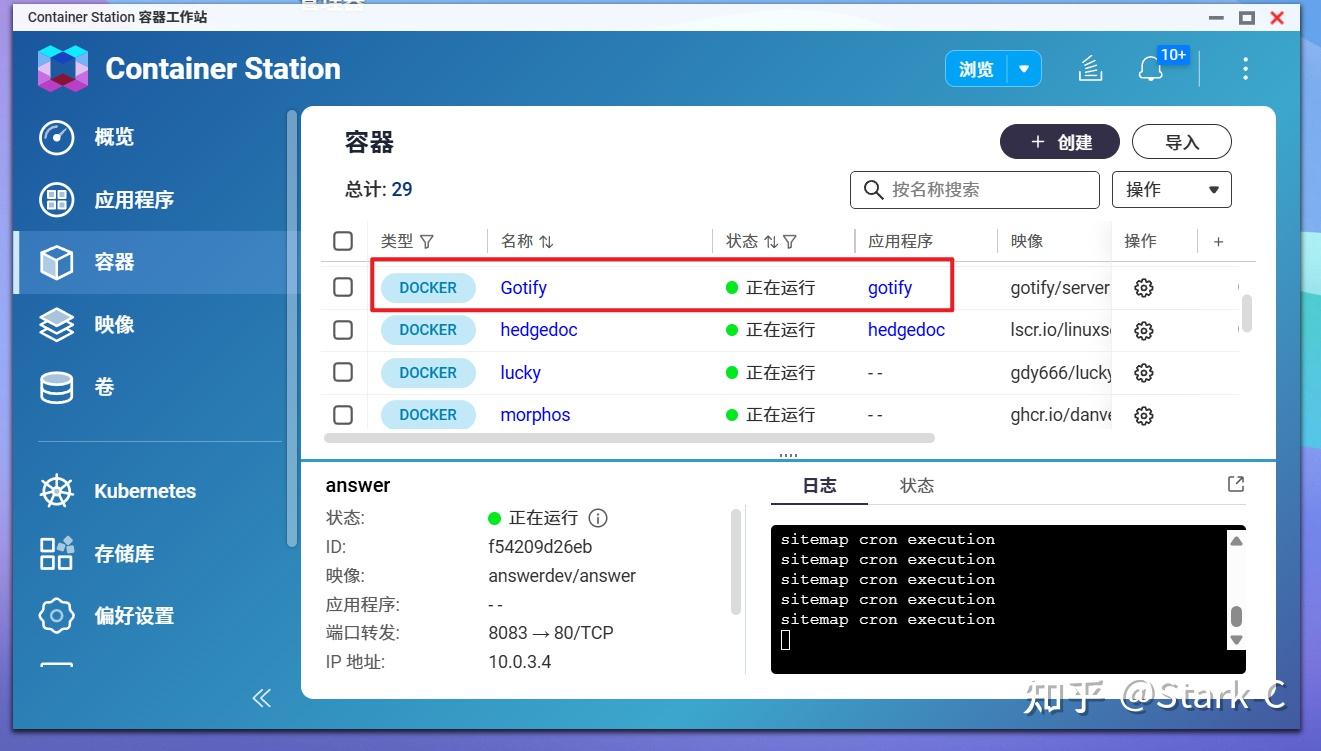Switch to the 状态 tab
This screenshot has height=751, width=1321.
pos(916,485)
